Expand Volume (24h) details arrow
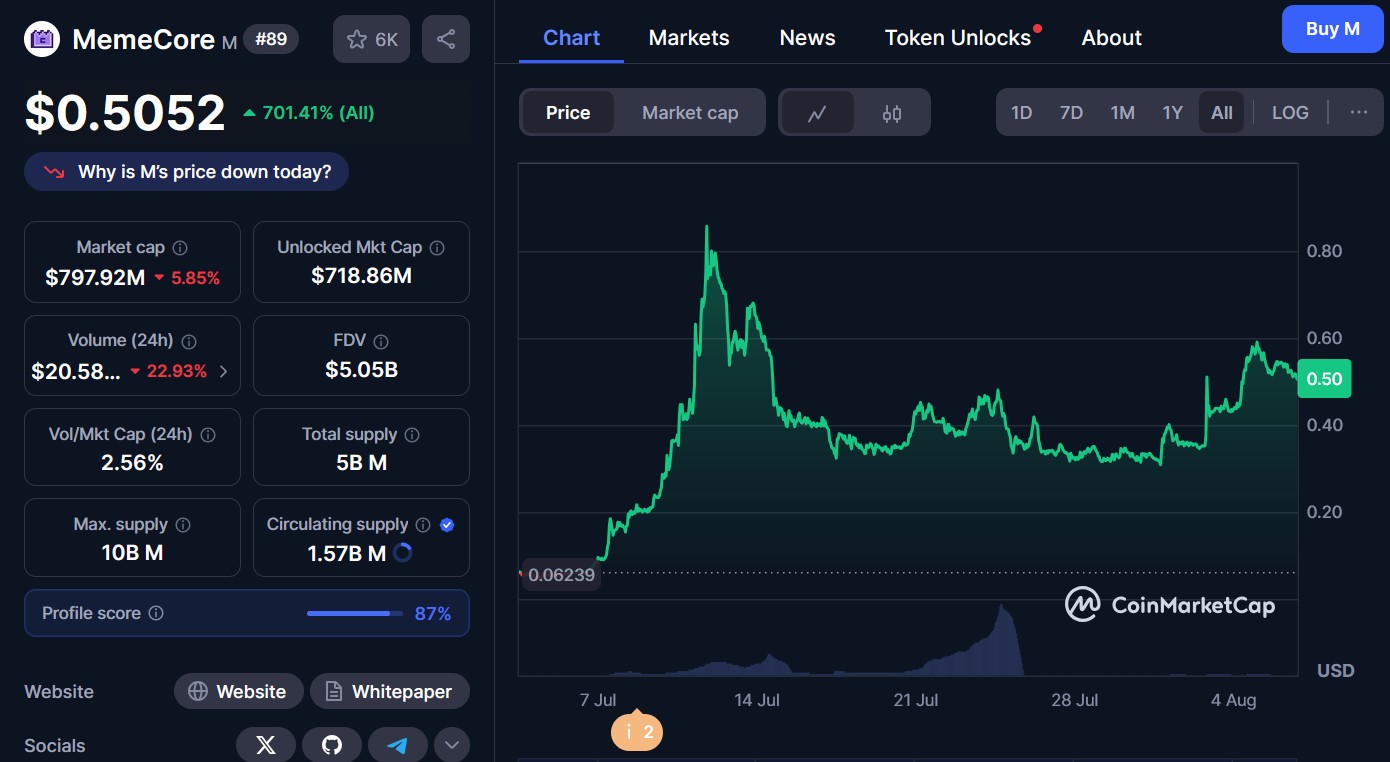Screen dimensions: 1390x762 tap(223, 371)
